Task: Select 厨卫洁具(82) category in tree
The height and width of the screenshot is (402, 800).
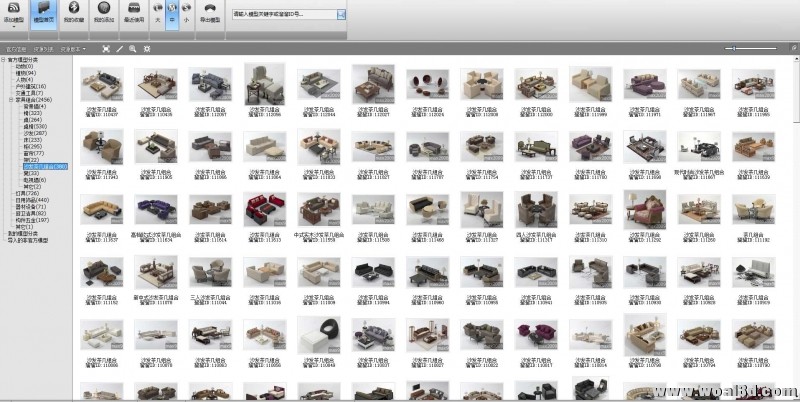Action: (31, 213)
